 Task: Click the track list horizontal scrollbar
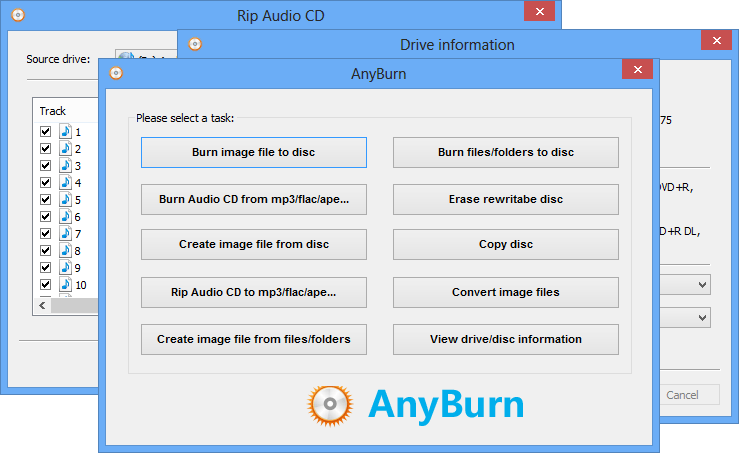click(x=74, y=305)
